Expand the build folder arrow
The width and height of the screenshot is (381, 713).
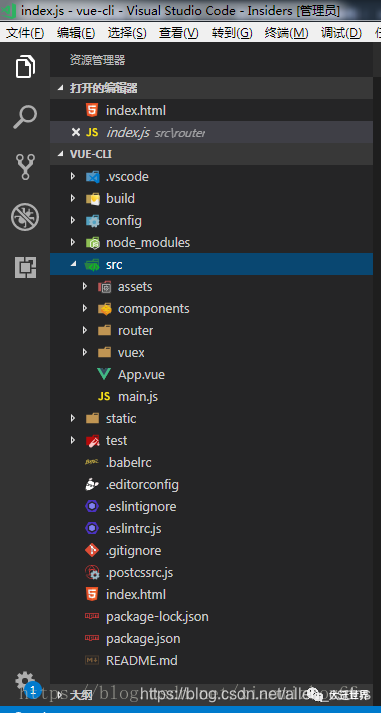73,198
